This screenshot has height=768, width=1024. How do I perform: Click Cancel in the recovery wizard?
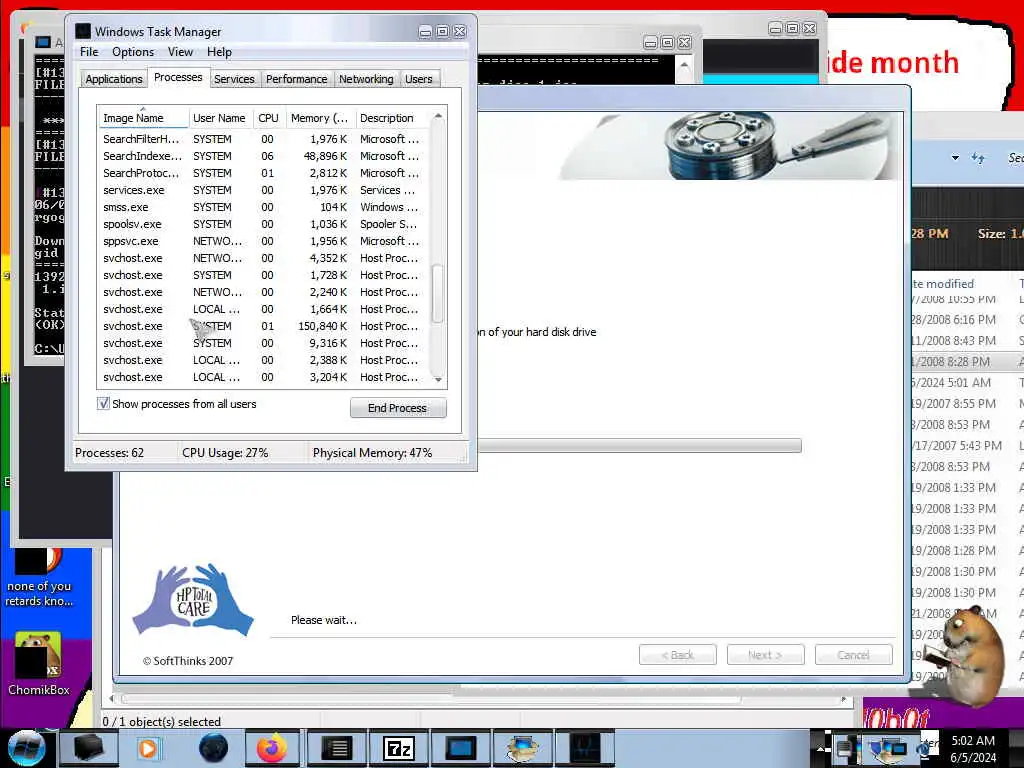854,654
